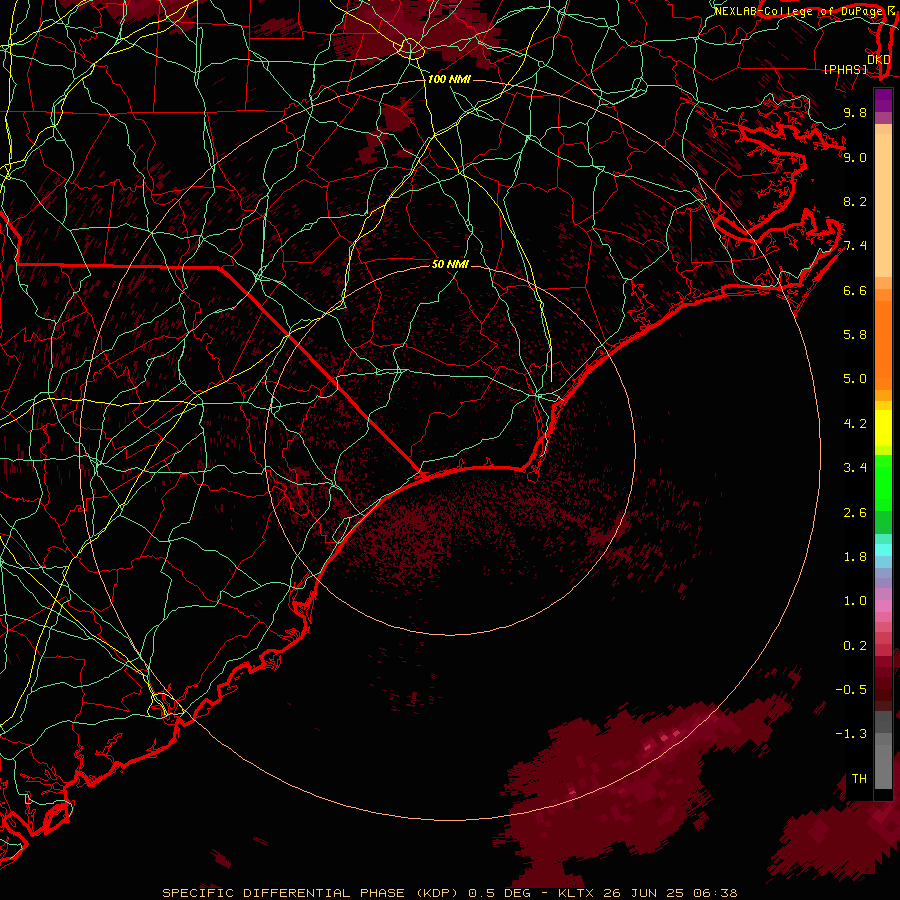Click the TH label on the color scale

[x=859, y=779]
